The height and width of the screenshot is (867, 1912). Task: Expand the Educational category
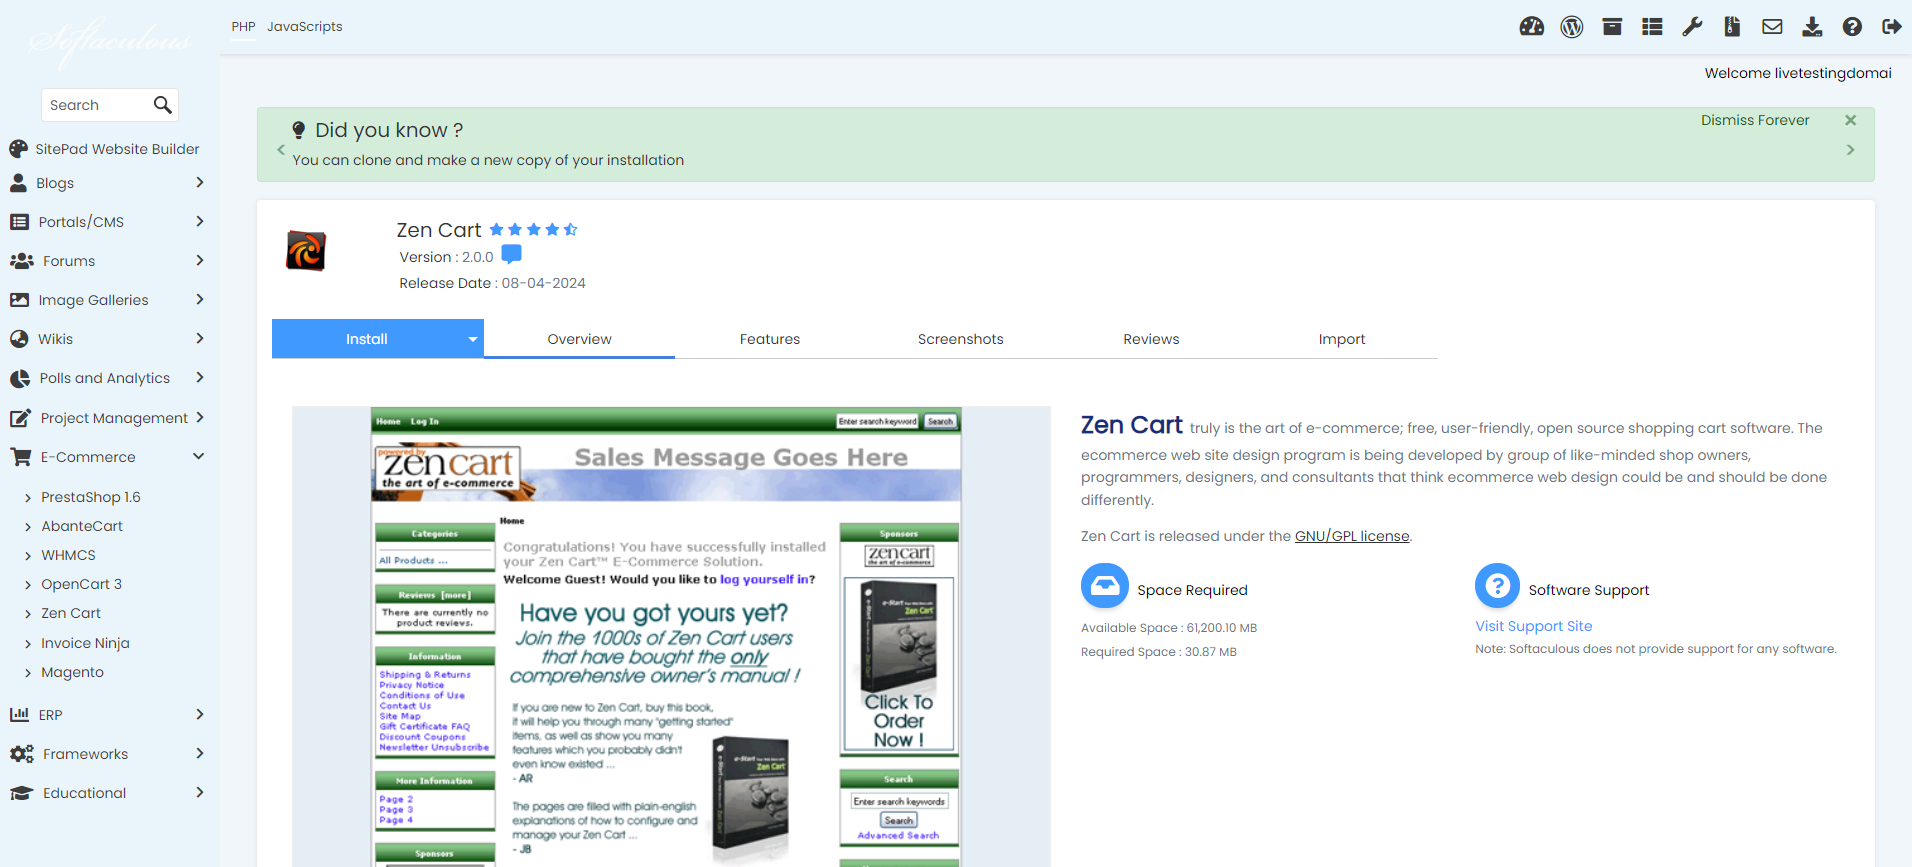click(x=106, y=793)
